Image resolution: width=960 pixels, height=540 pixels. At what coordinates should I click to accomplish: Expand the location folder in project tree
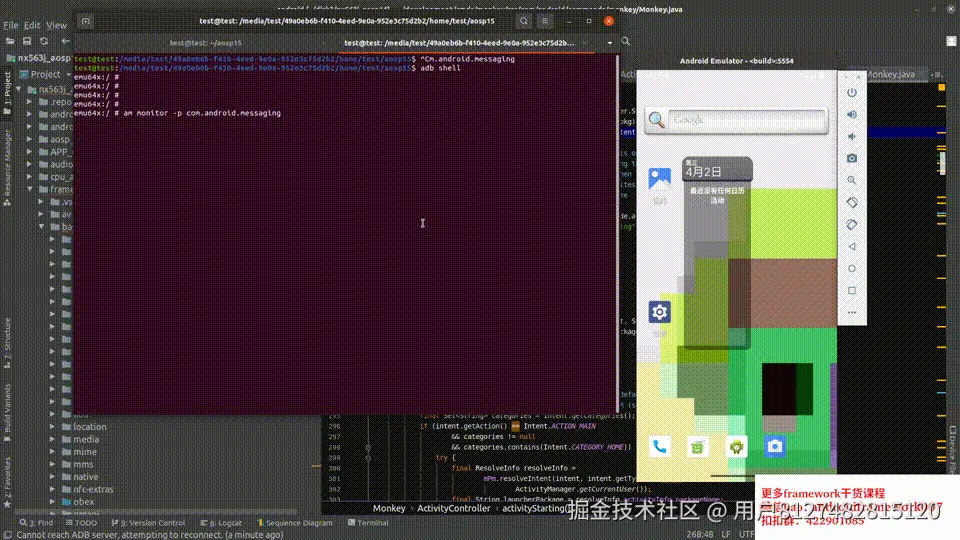[x=53, y=427]
